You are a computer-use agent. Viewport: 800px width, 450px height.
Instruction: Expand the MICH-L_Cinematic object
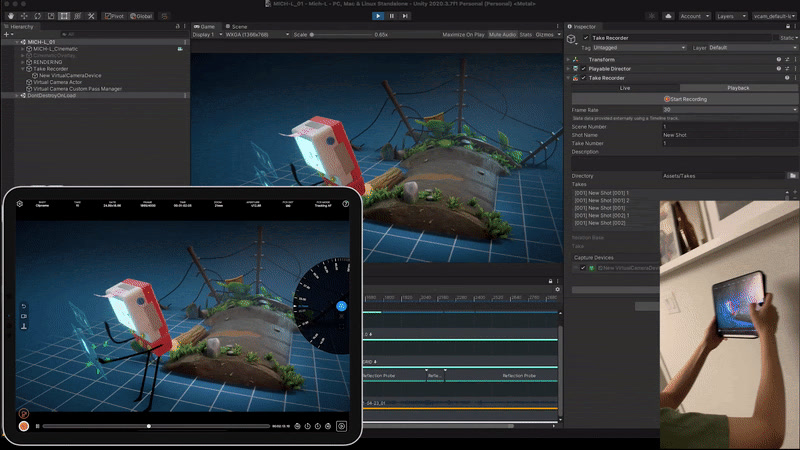(22, 49)
